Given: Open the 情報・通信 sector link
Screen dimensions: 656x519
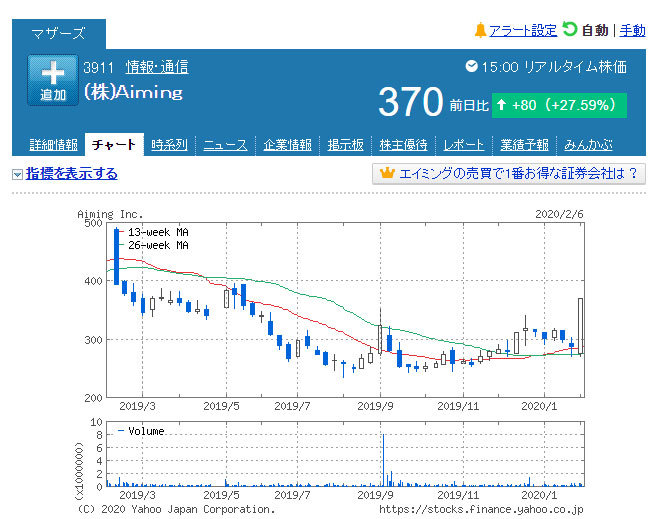Looking at the screenshot, I should (x=157, y=67).
